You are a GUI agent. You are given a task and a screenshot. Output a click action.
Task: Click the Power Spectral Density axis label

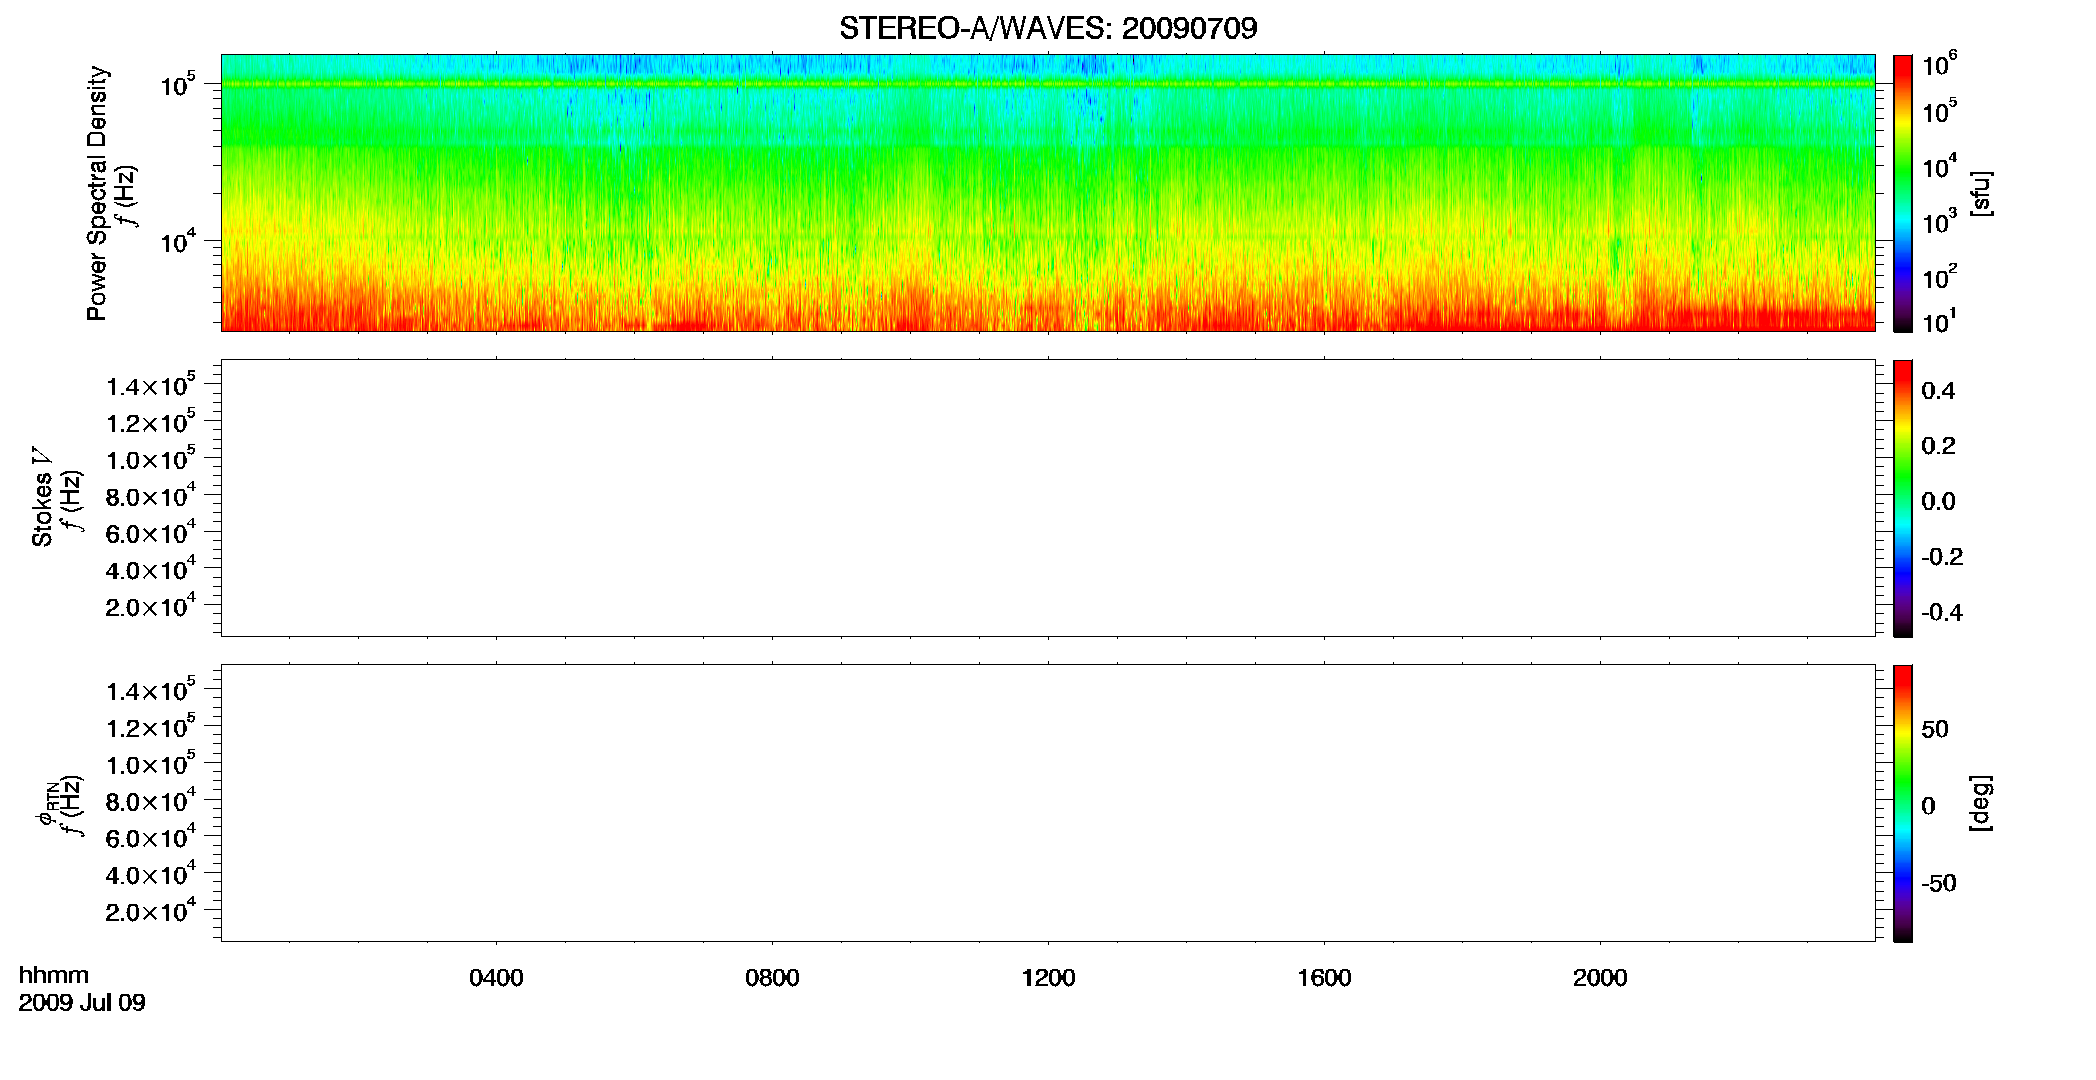coord(97,193)
